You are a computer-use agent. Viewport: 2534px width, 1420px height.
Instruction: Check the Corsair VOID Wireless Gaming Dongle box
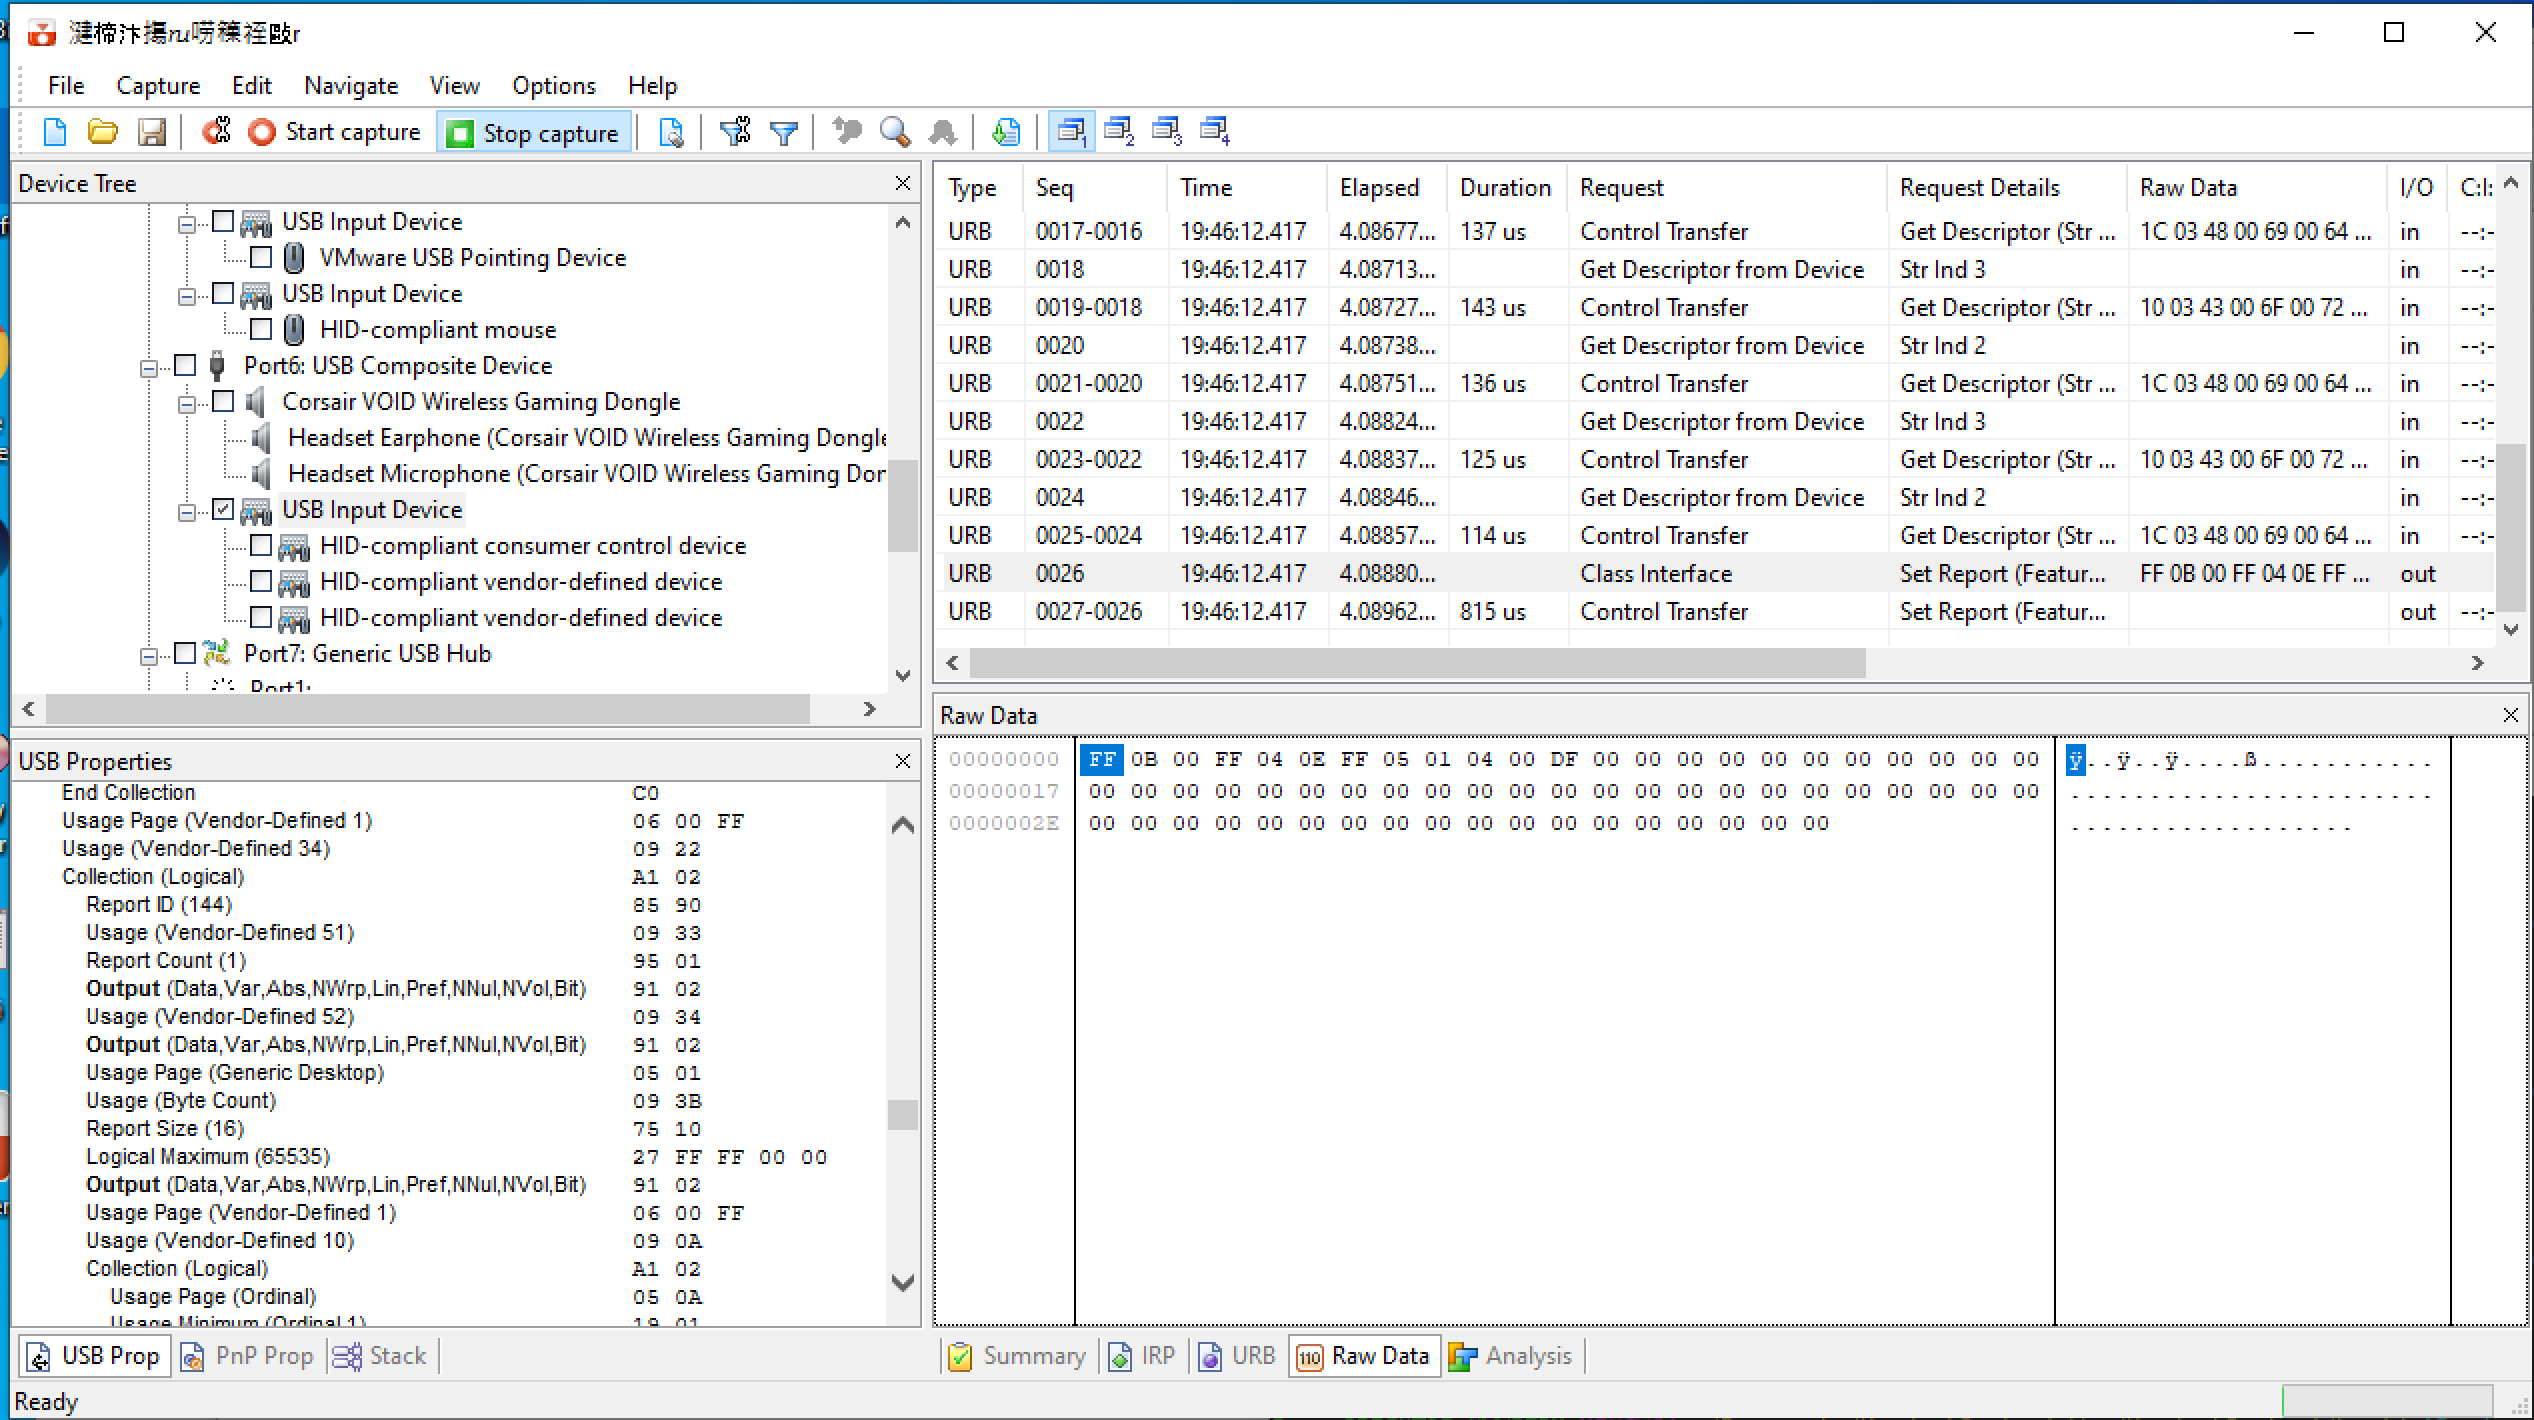tap(224, 401)
